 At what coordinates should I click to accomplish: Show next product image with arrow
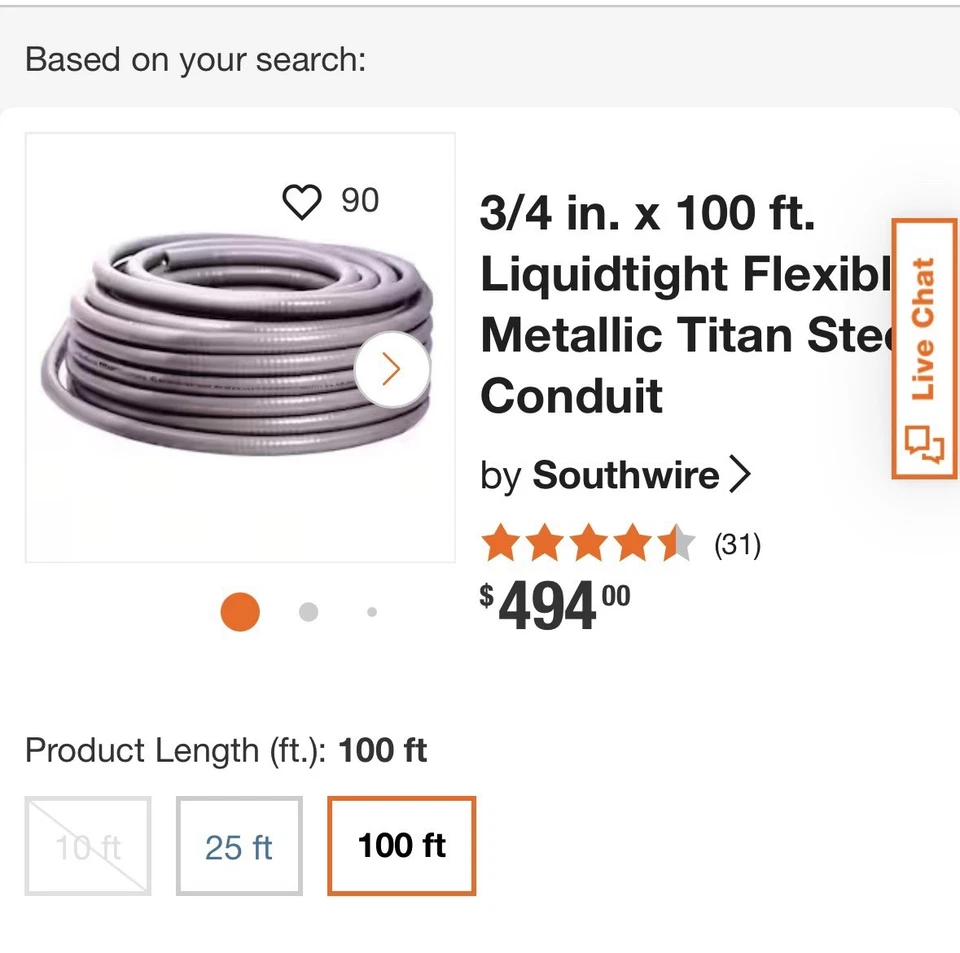tap(391, 370)
